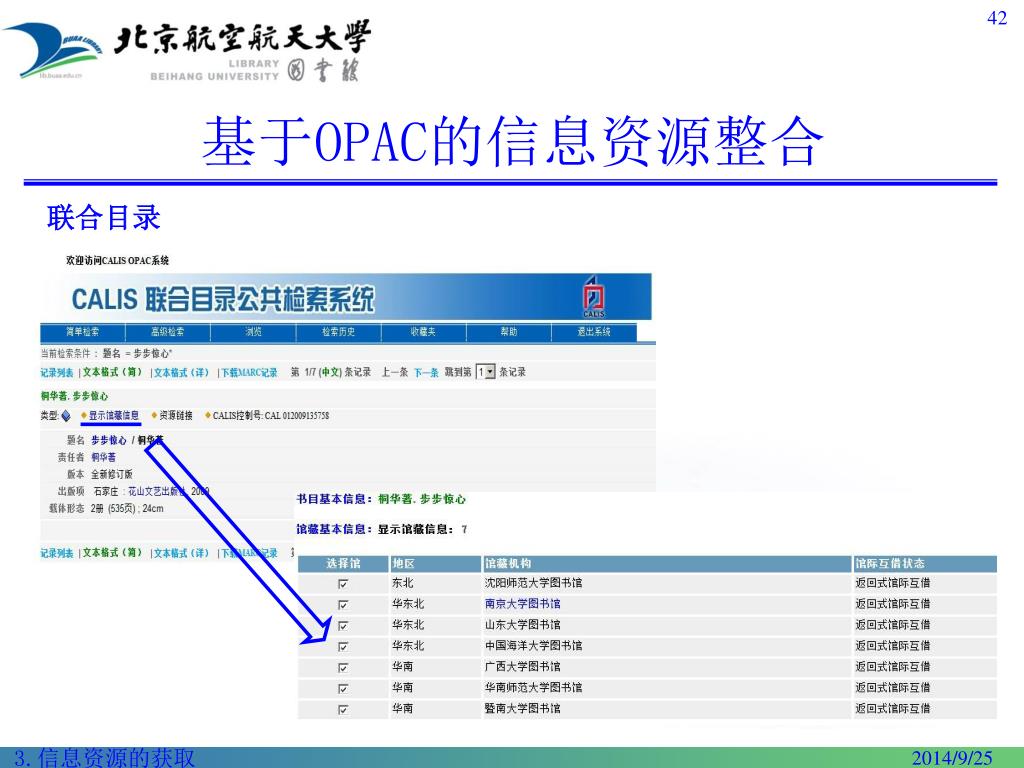Screen dimensions: 1024x768
Task: Uncheck 沈阳师范大学图书馆 checkbox
Action: 343,584
